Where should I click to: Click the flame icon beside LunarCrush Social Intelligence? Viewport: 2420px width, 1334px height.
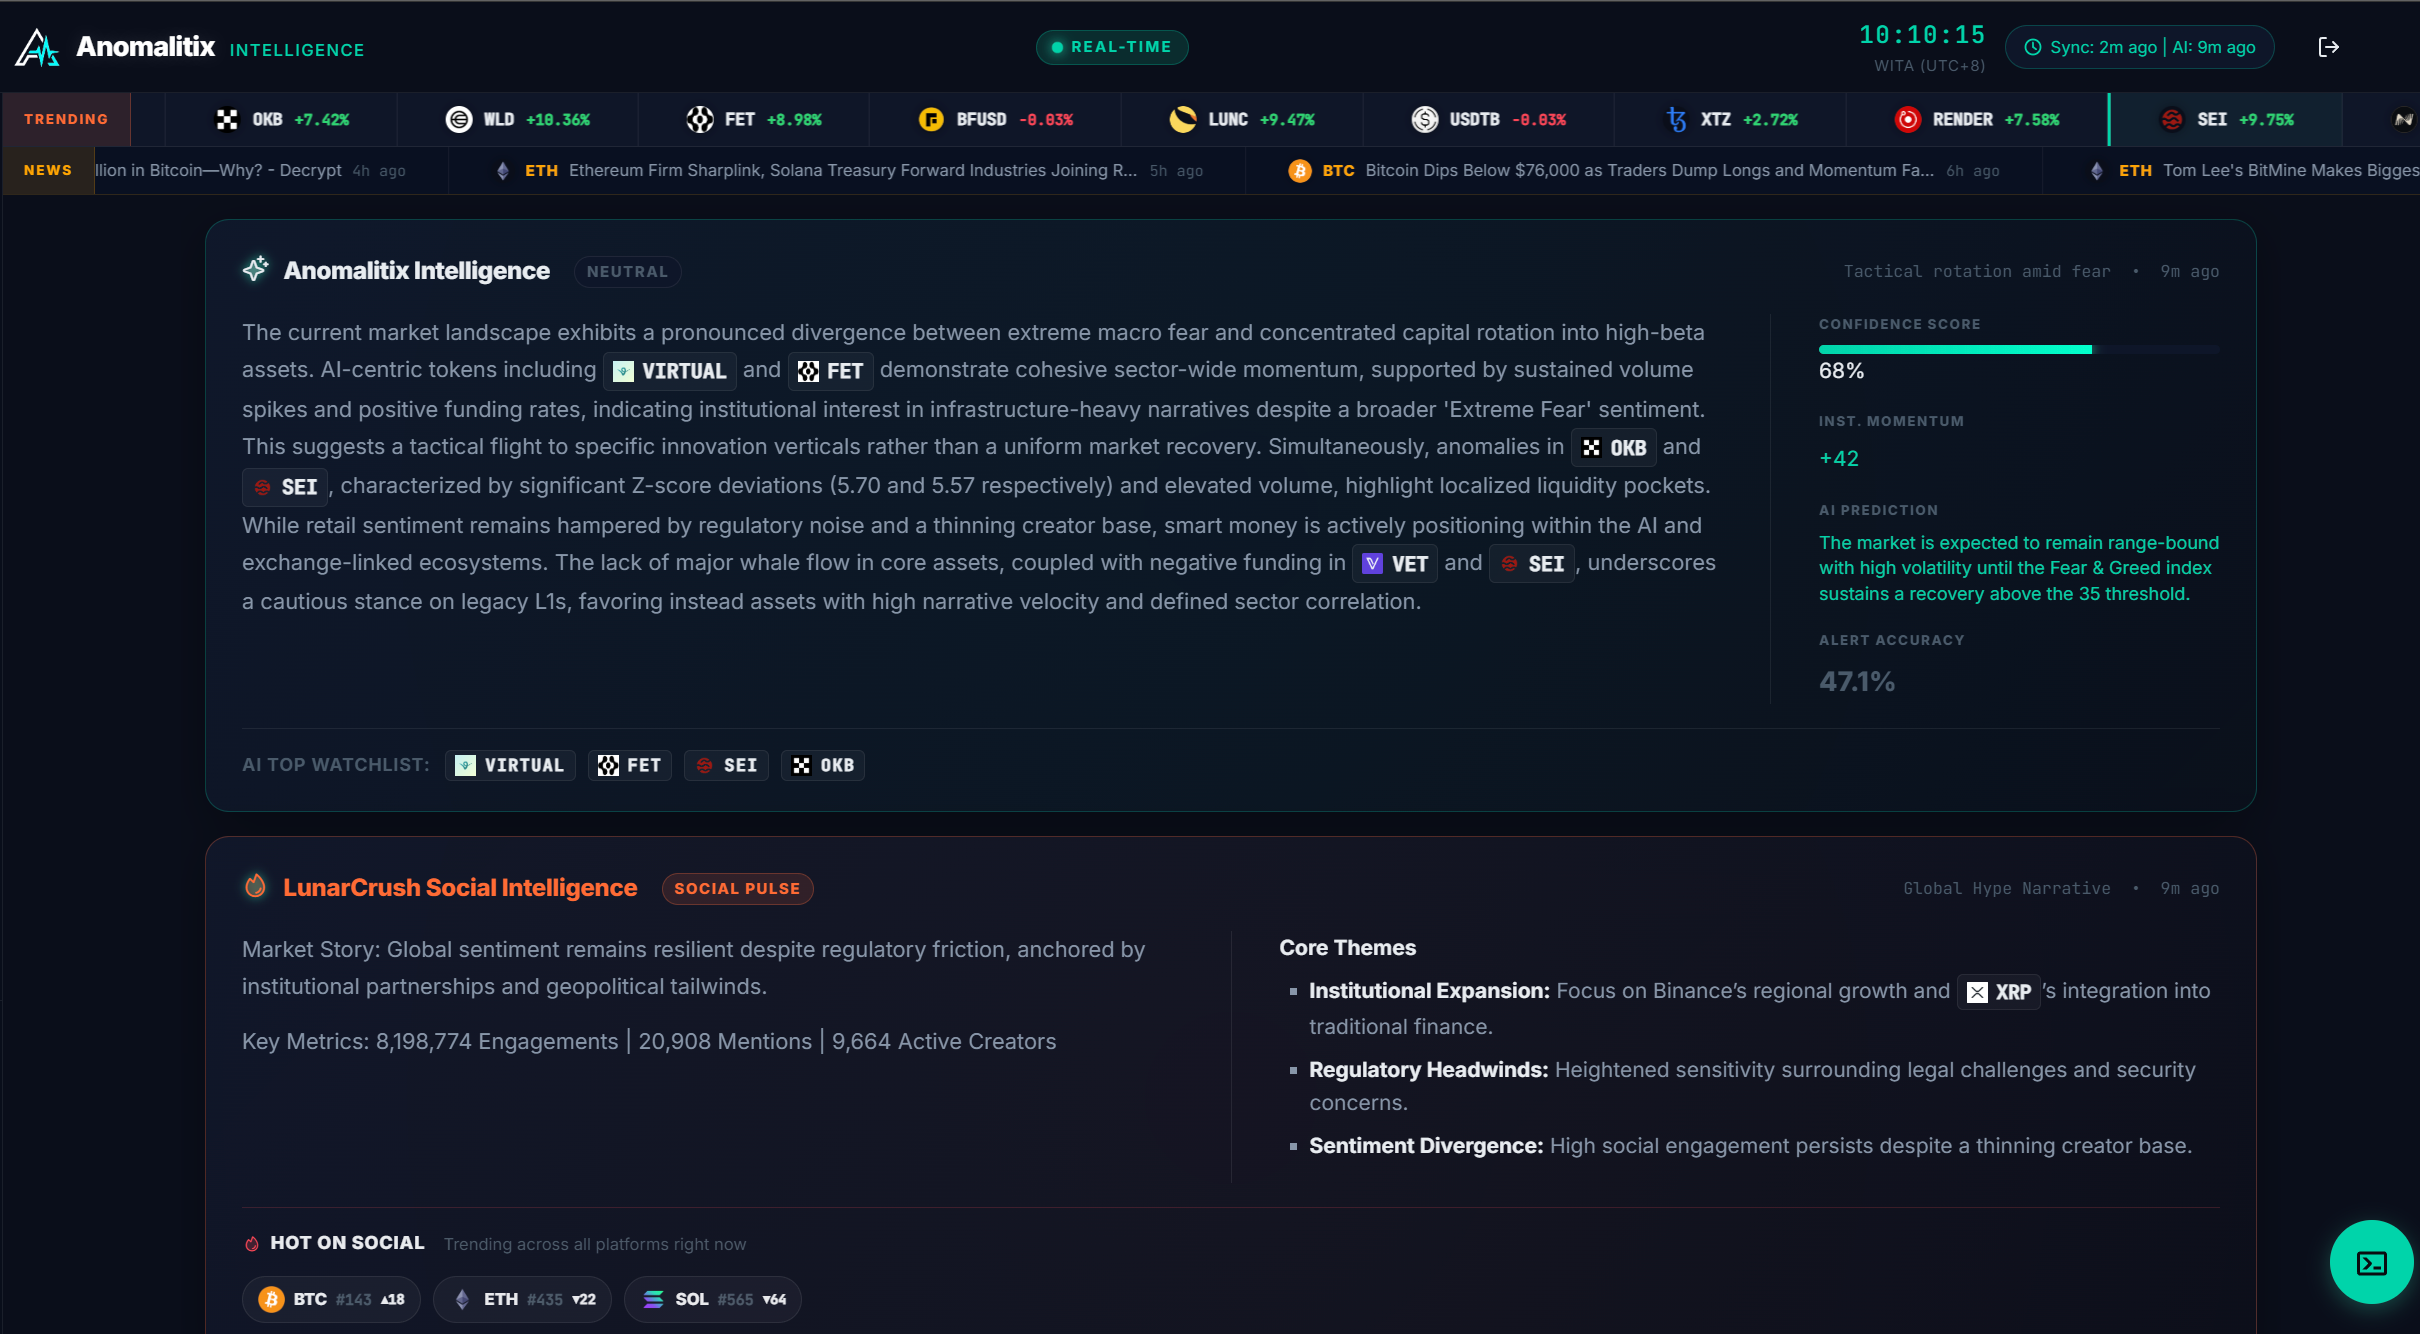(256, 886)
